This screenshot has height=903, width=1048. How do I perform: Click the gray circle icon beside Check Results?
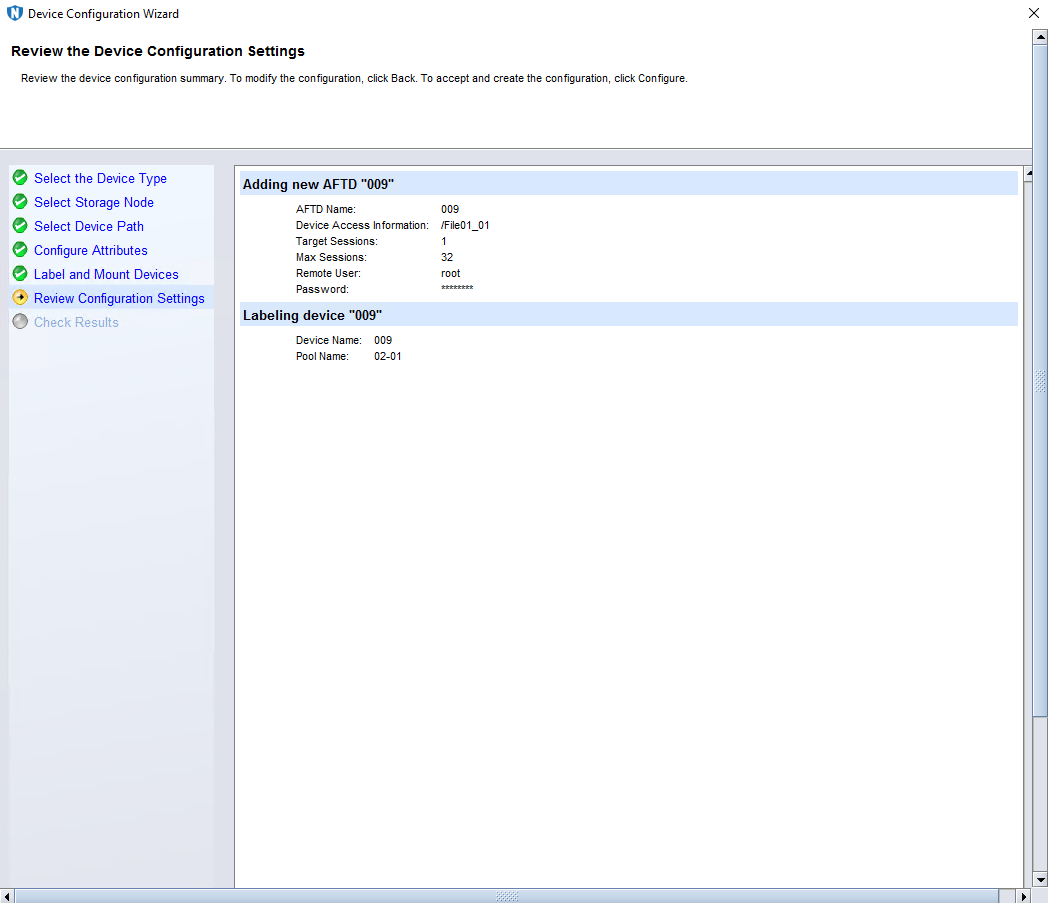tap(20, 322)
